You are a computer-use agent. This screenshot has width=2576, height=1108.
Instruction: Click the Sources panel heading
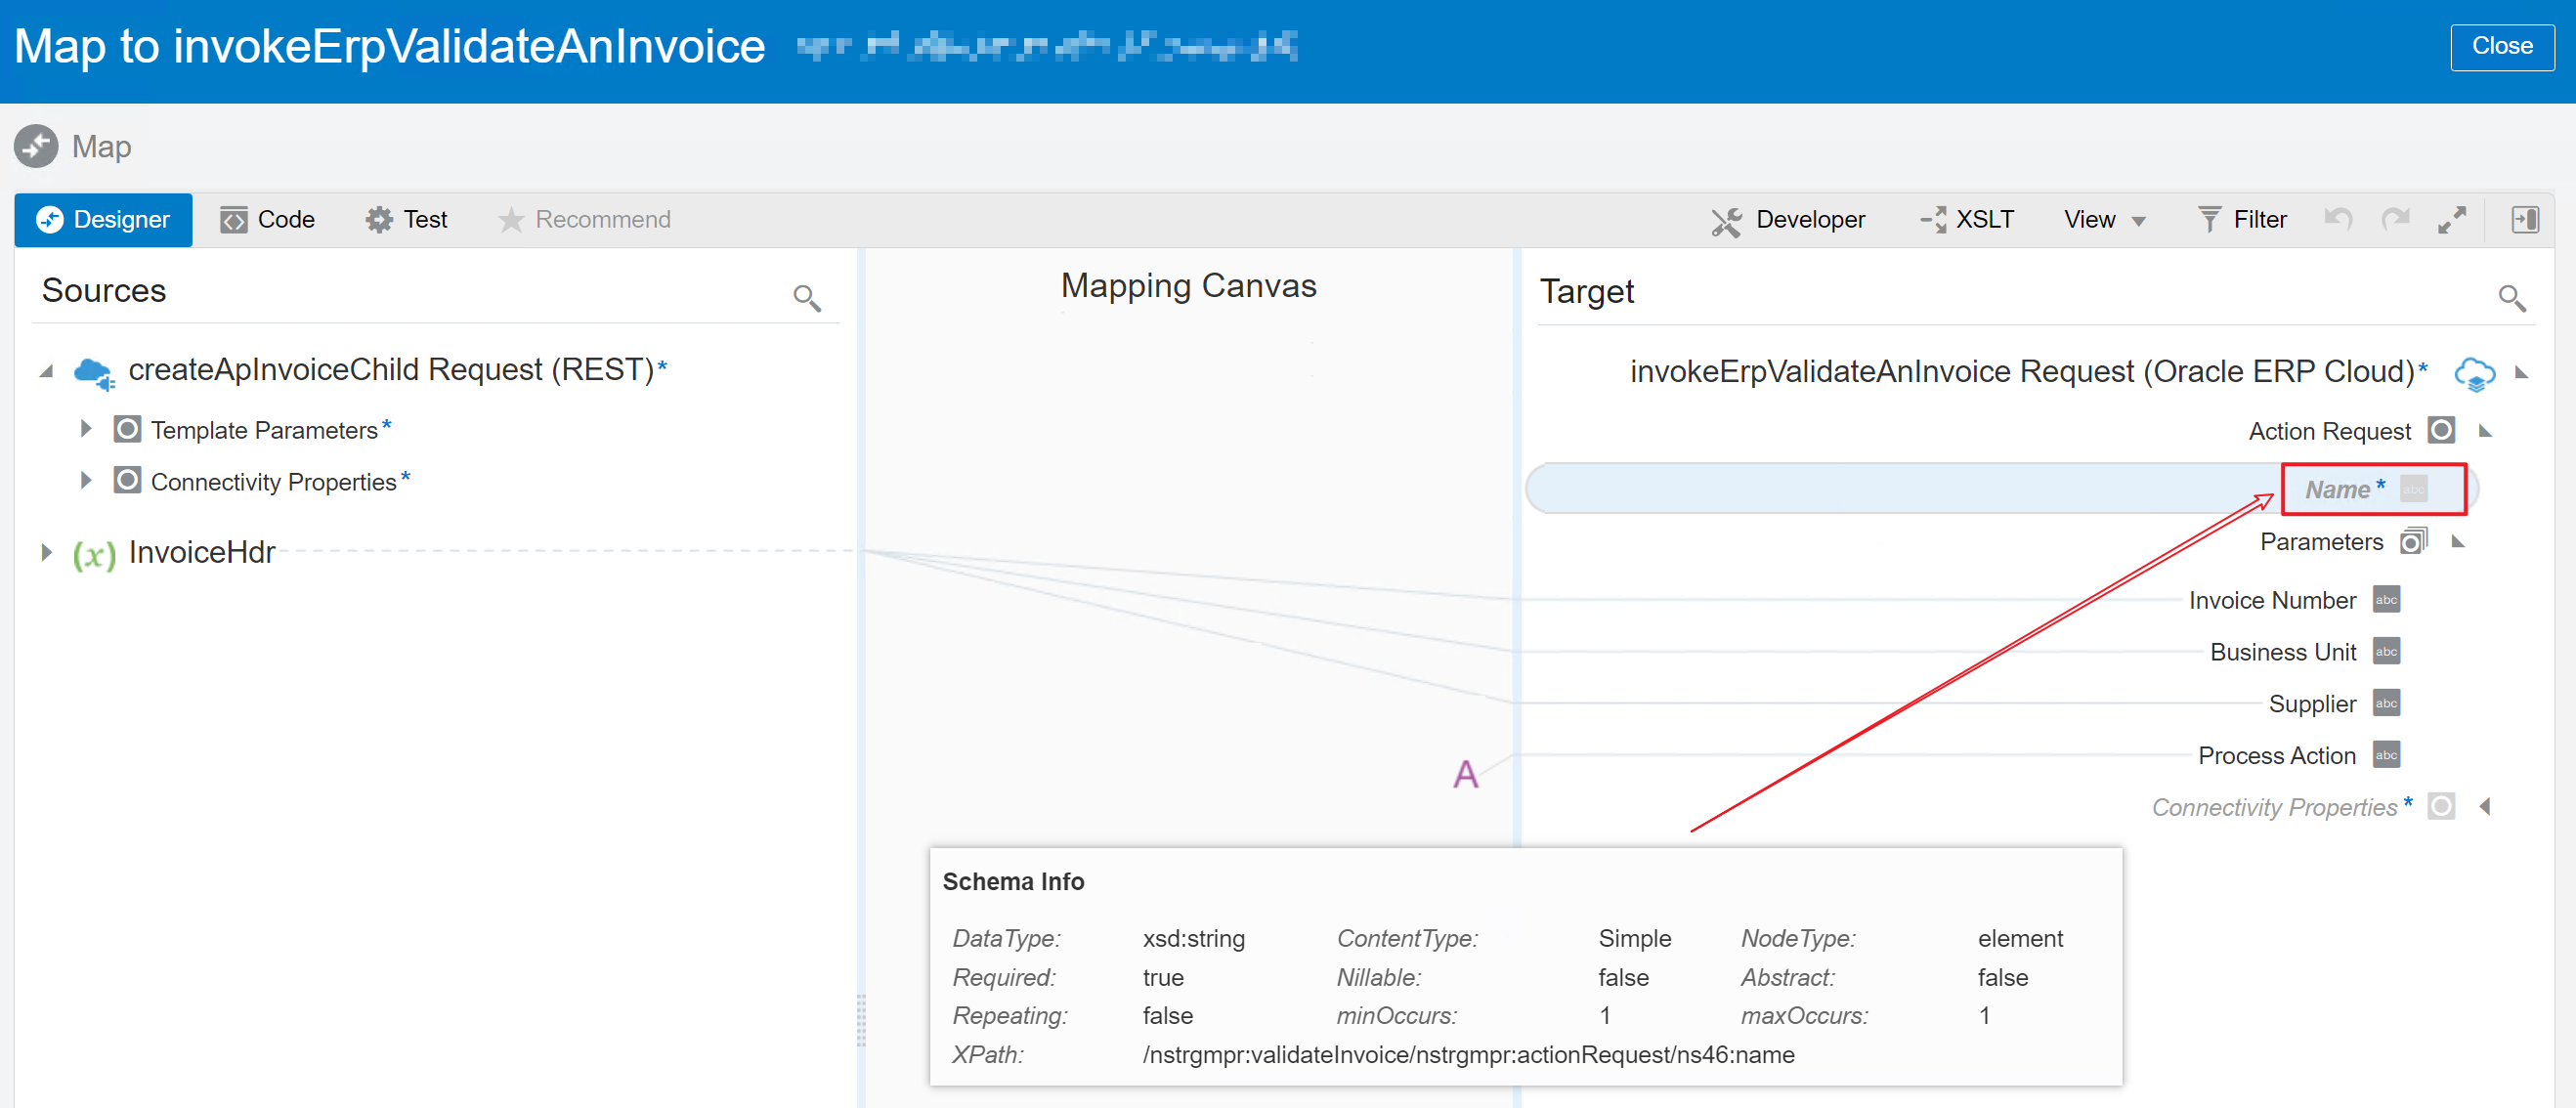coord(104,291)
